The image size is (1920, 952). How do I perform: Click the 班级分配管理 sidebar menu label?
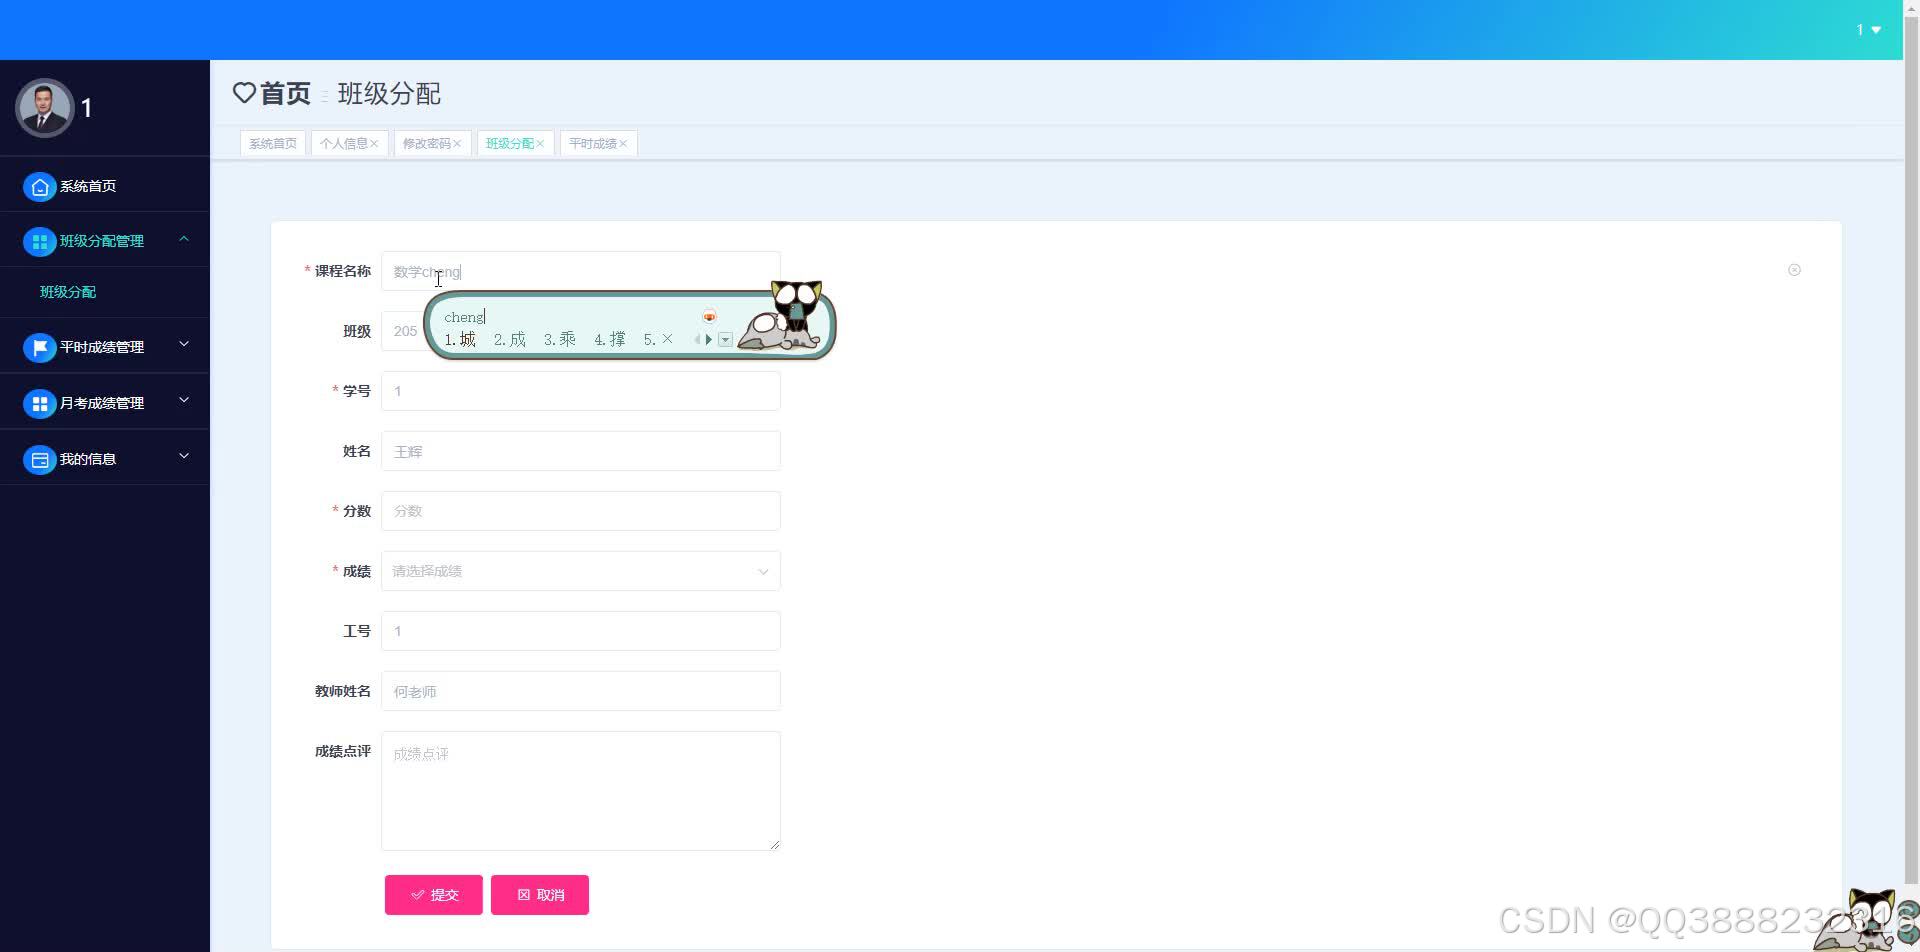click(102, 241)
